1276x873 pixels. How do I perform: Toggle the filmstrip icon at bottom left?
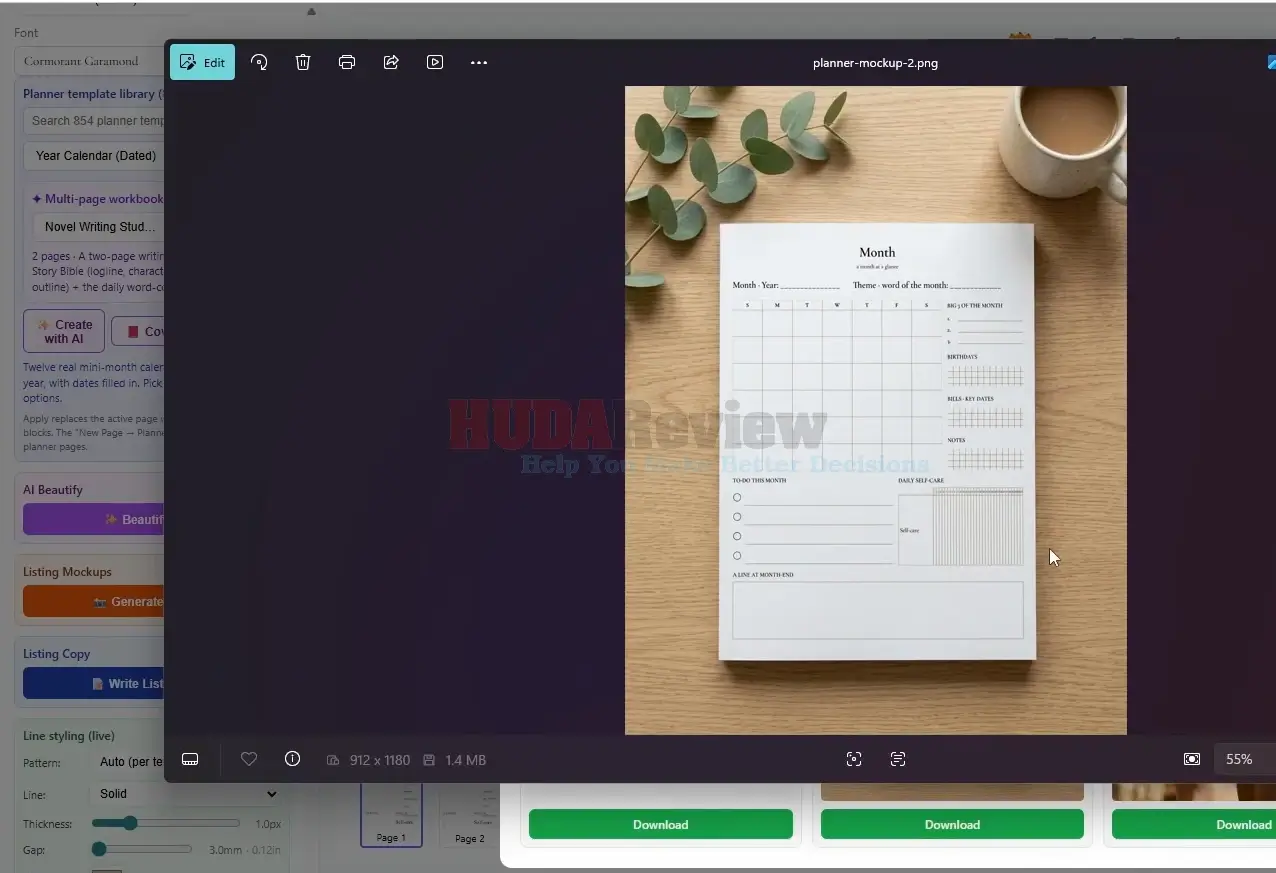click(x=190, y=759)
